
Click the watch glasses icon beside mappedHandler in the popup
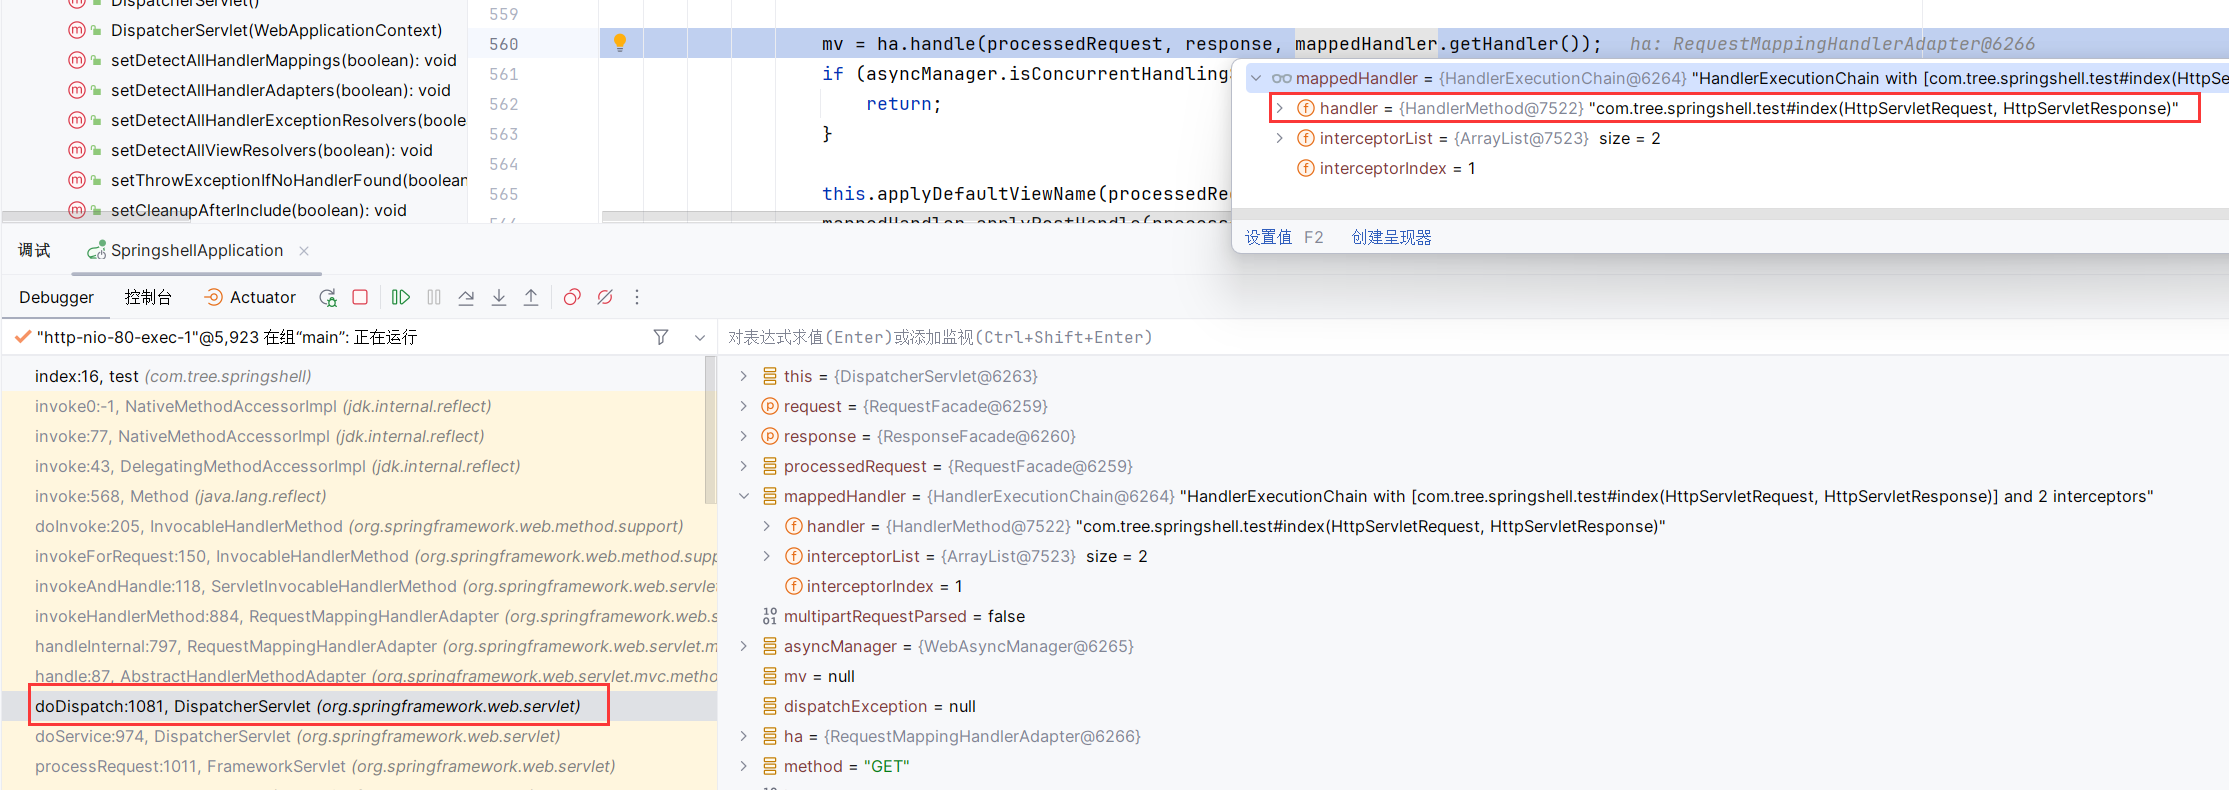pyautogui.click(x=1281, y=78)
